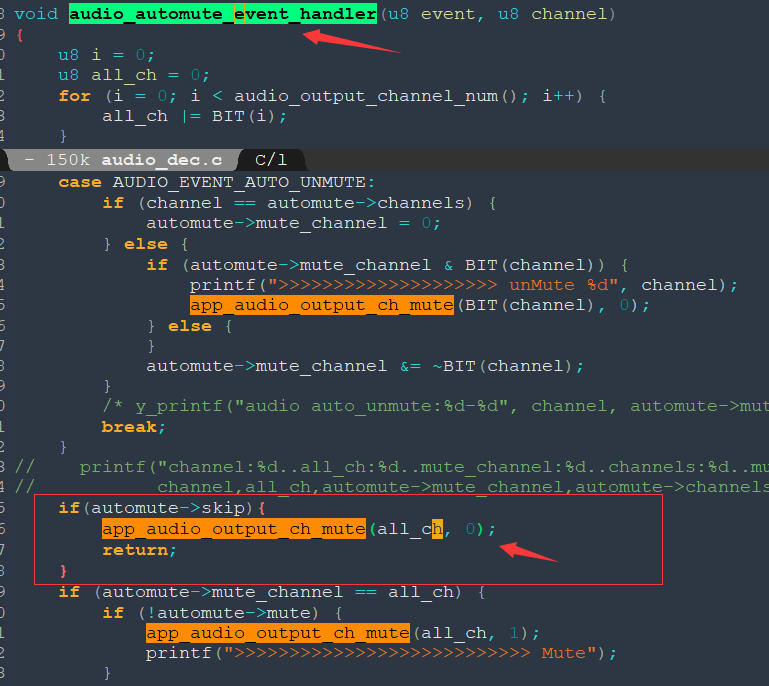Screen dimensions: 769x686
Task: Click the 'void' return type keyword
Action: point(36,14)
